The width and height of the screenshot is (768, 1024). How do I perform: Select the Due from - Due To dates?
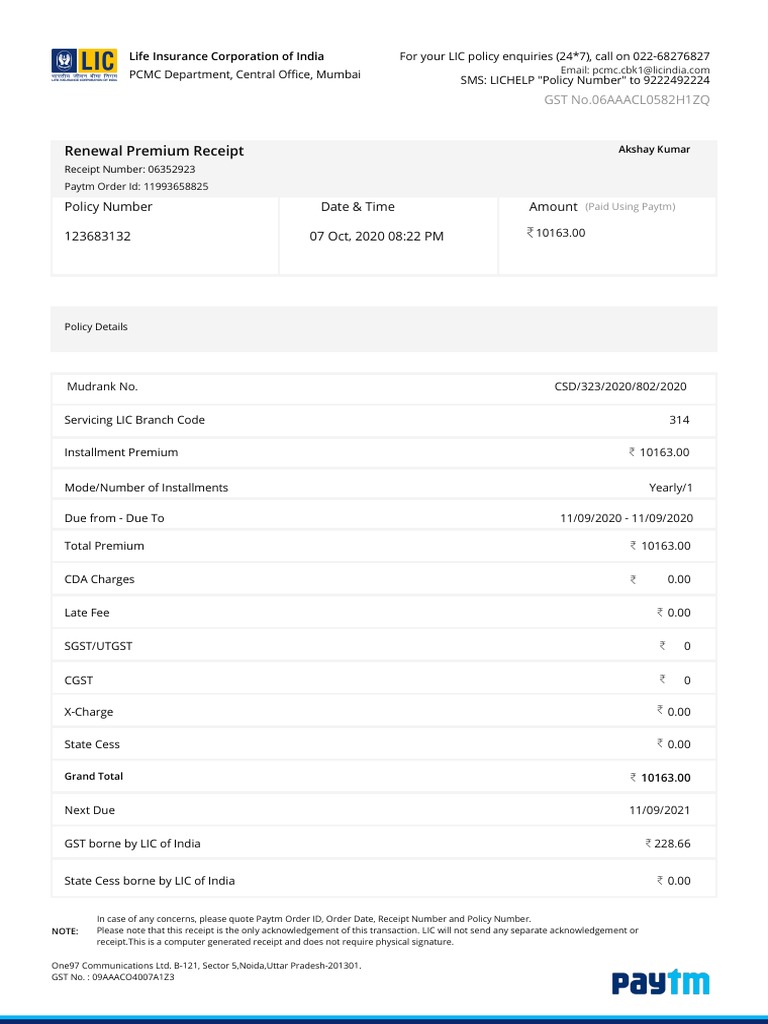coord(626,519)
